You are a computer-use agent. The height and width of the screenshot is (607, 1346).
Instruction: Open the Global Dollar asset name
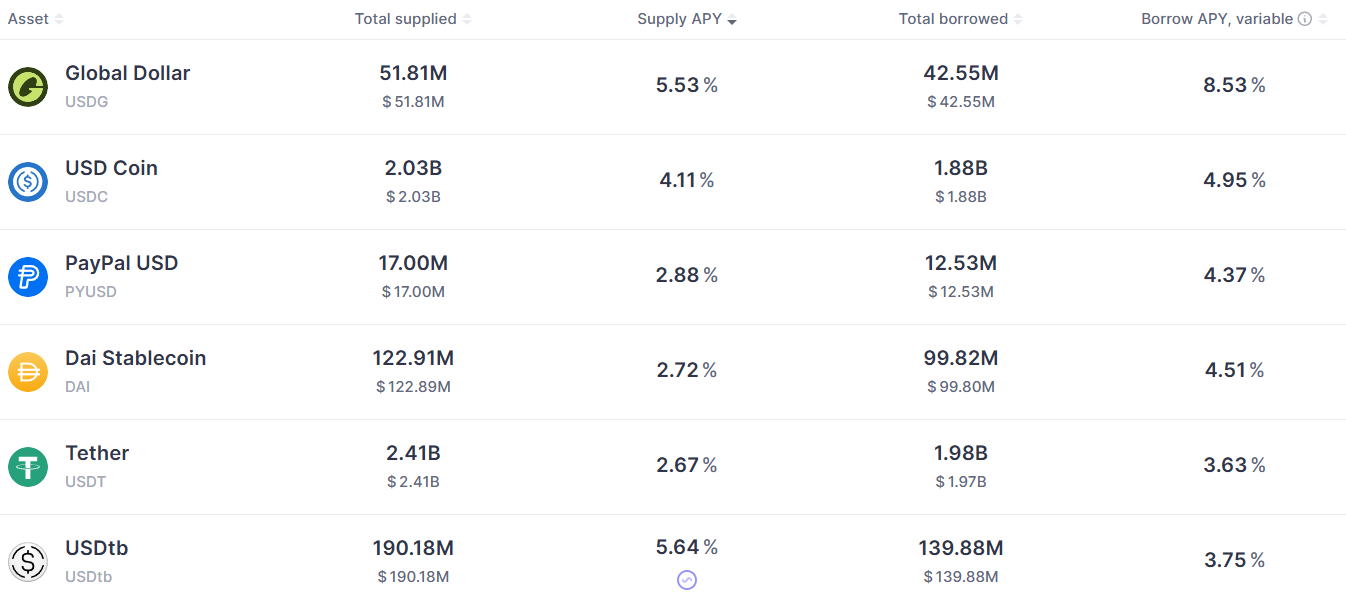(127, 73)
